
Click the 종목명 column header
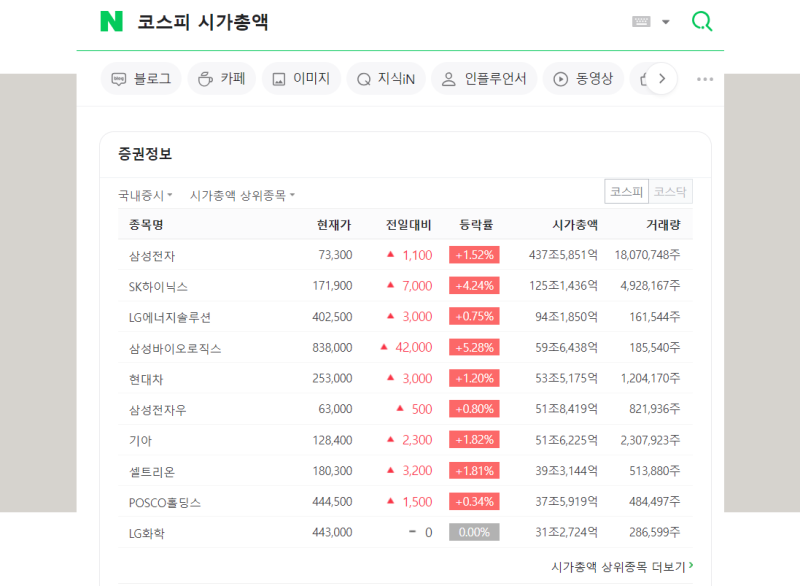(146, 224)
